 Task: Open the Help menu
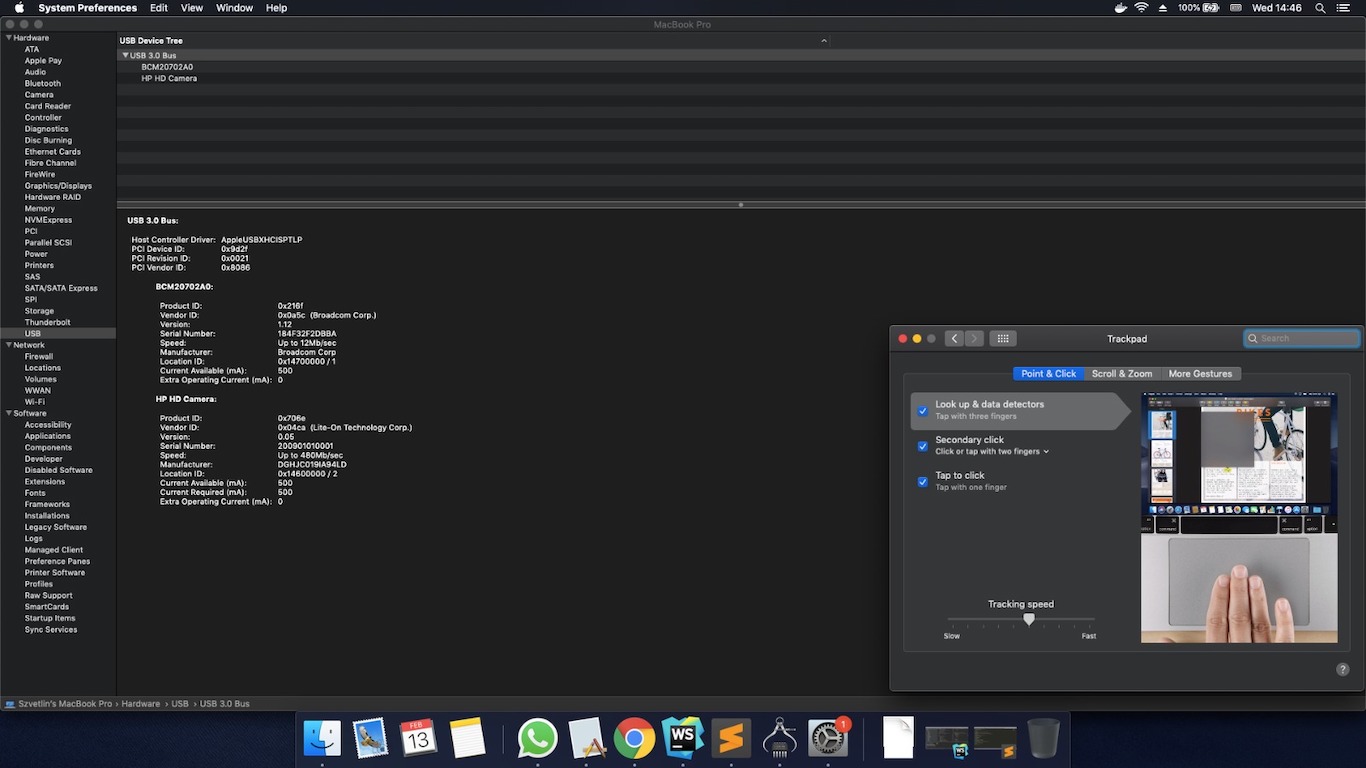277,8
